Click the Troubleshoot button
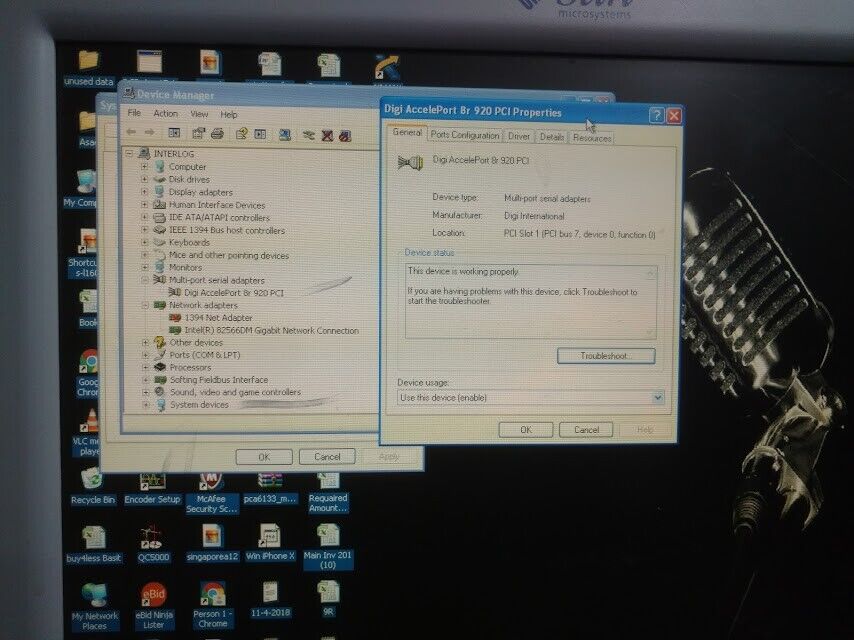 point(606,356)
